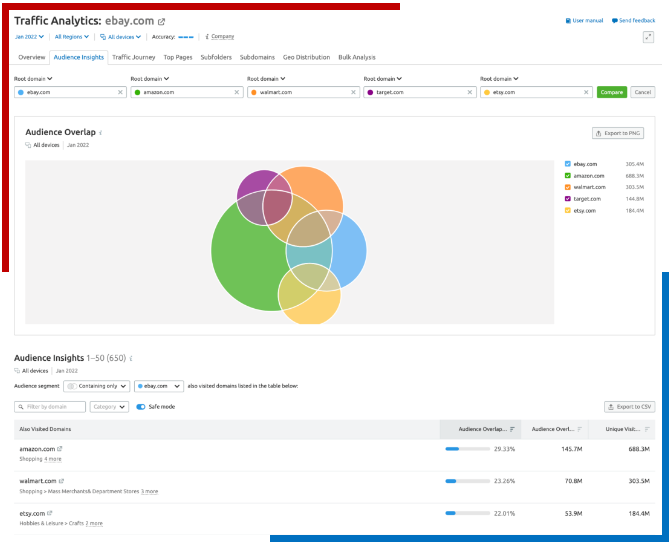Open ebay.com external link icon in title
Image resolution: width=672 pixels, height=546 pixels.
162,21
